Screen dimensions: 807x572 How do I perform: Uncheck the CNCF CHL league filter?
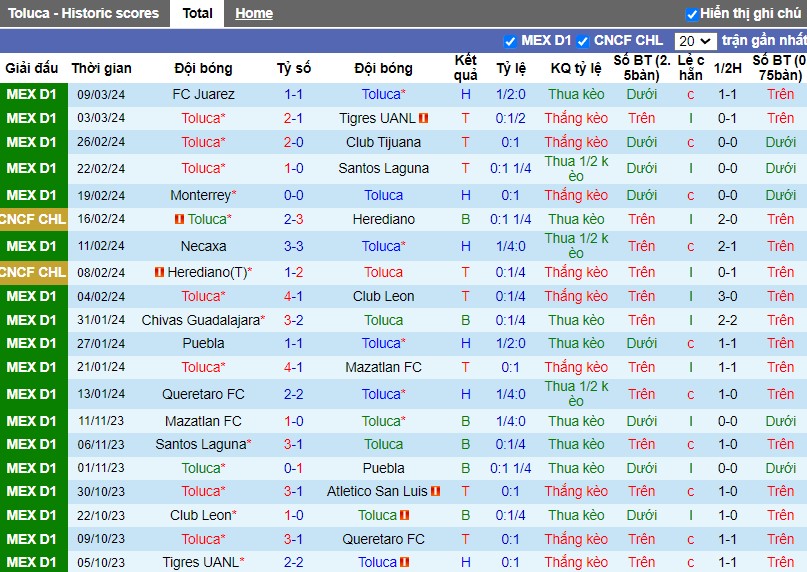click(x=583, y=41)
